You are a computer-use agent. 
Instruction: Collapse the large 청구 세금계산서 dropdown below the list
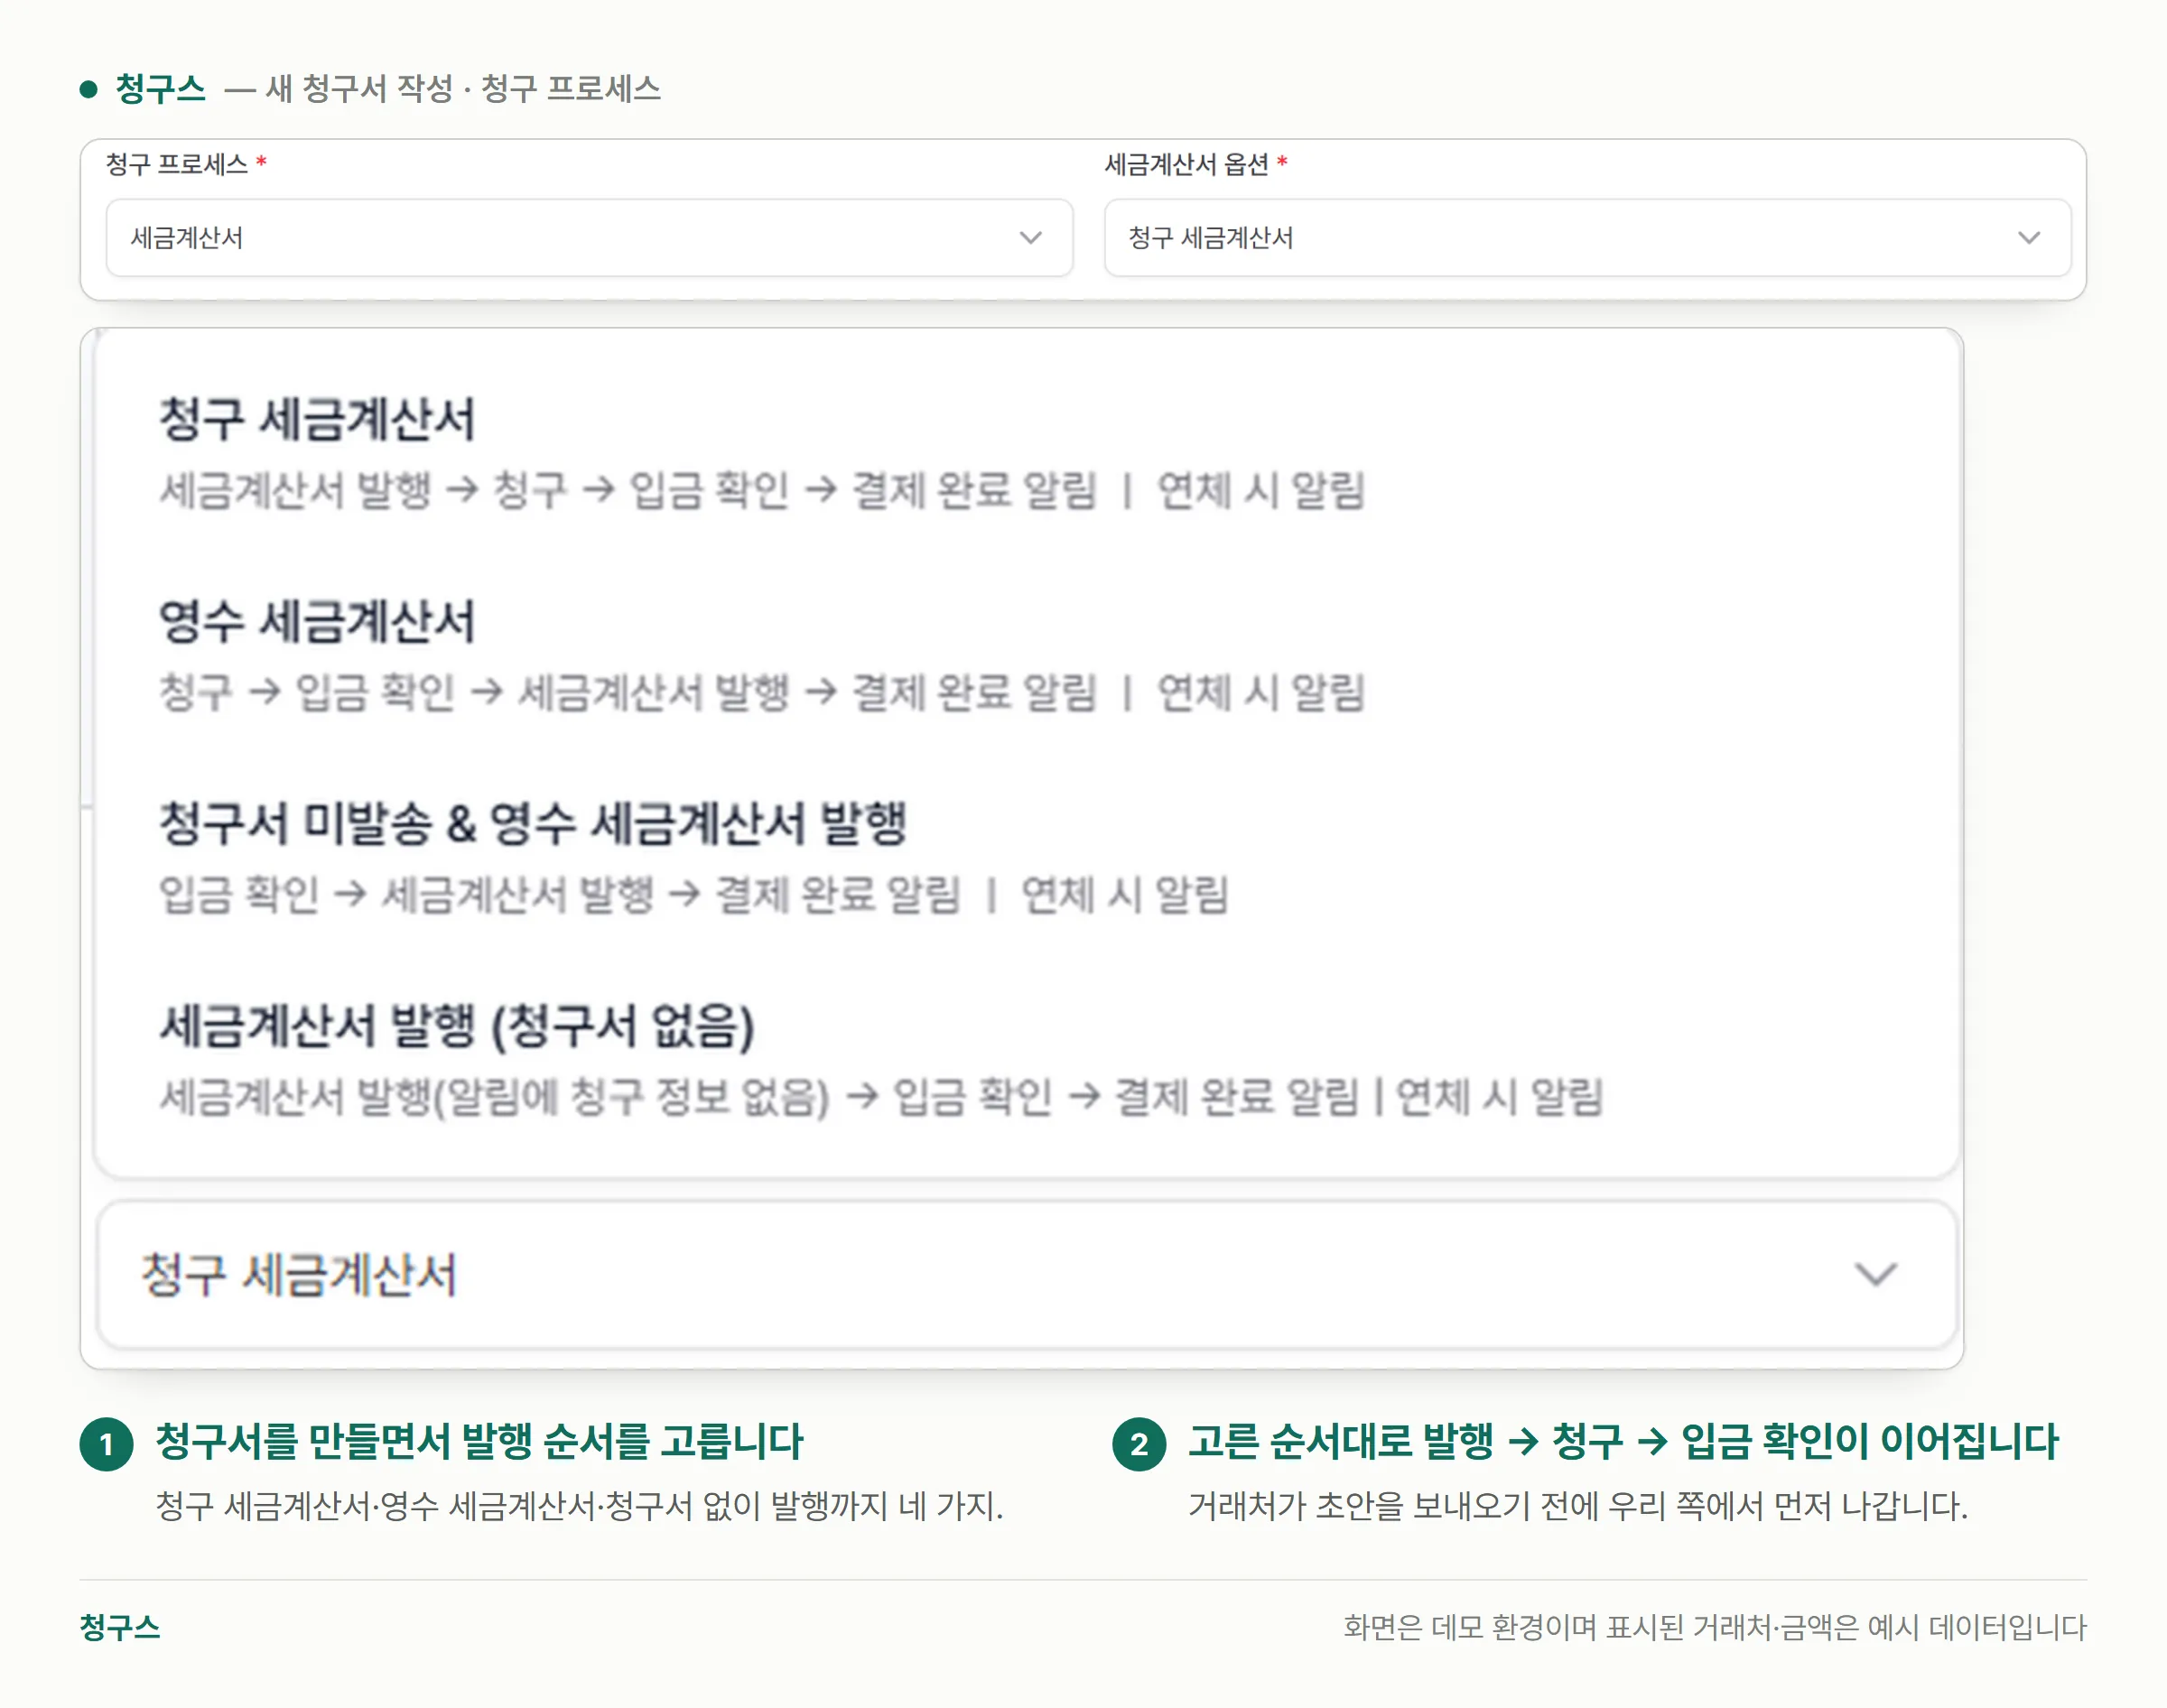coord(1026,1274)
